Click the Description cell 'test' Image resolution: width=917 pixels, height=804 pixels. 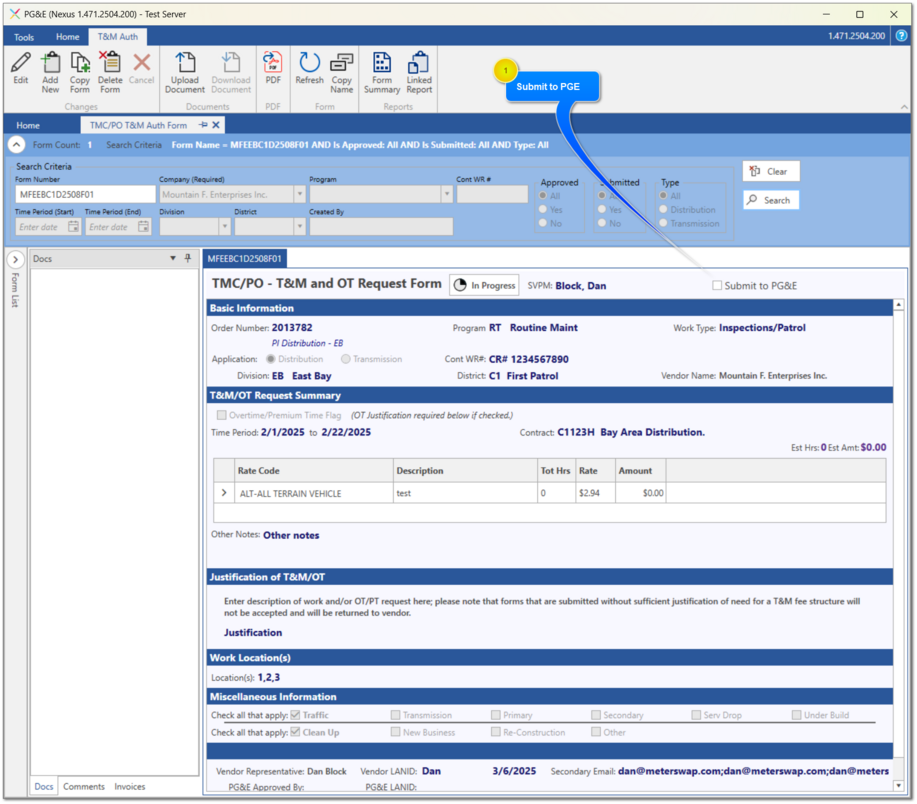tap(465, 493)
